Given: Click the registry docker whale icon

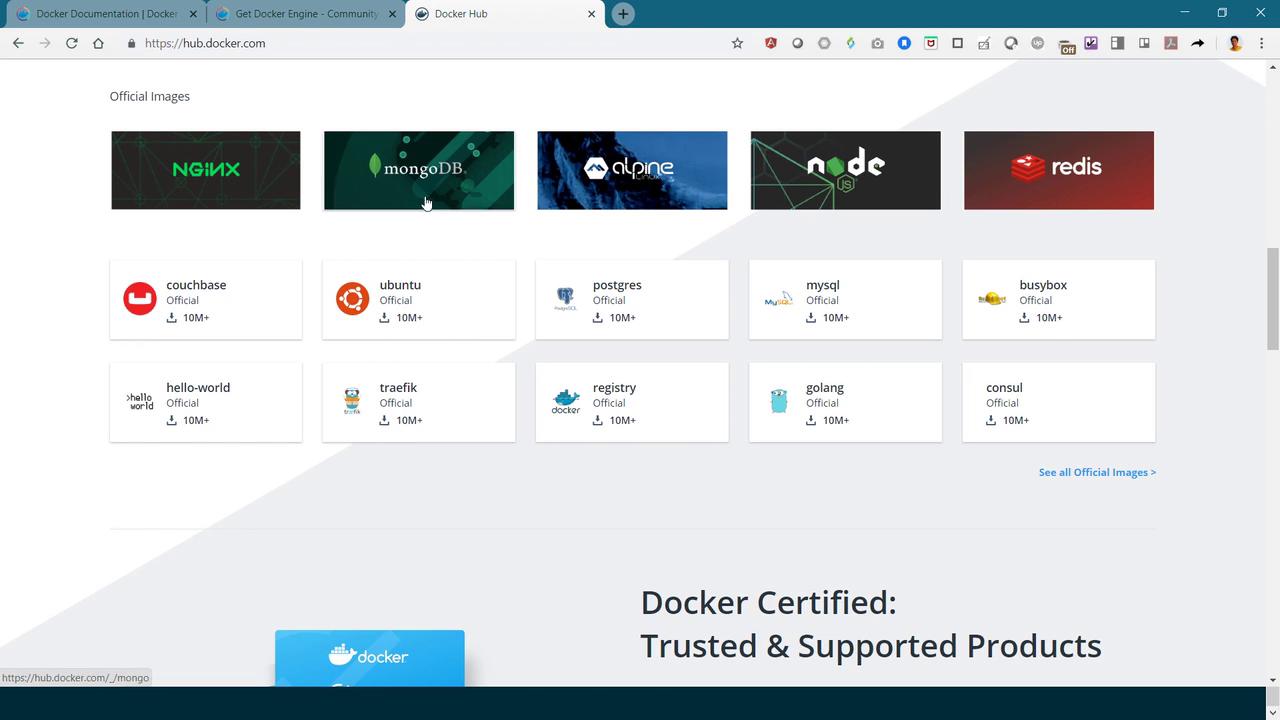Looking at the screenshot, I should click(x=566, y=402).
